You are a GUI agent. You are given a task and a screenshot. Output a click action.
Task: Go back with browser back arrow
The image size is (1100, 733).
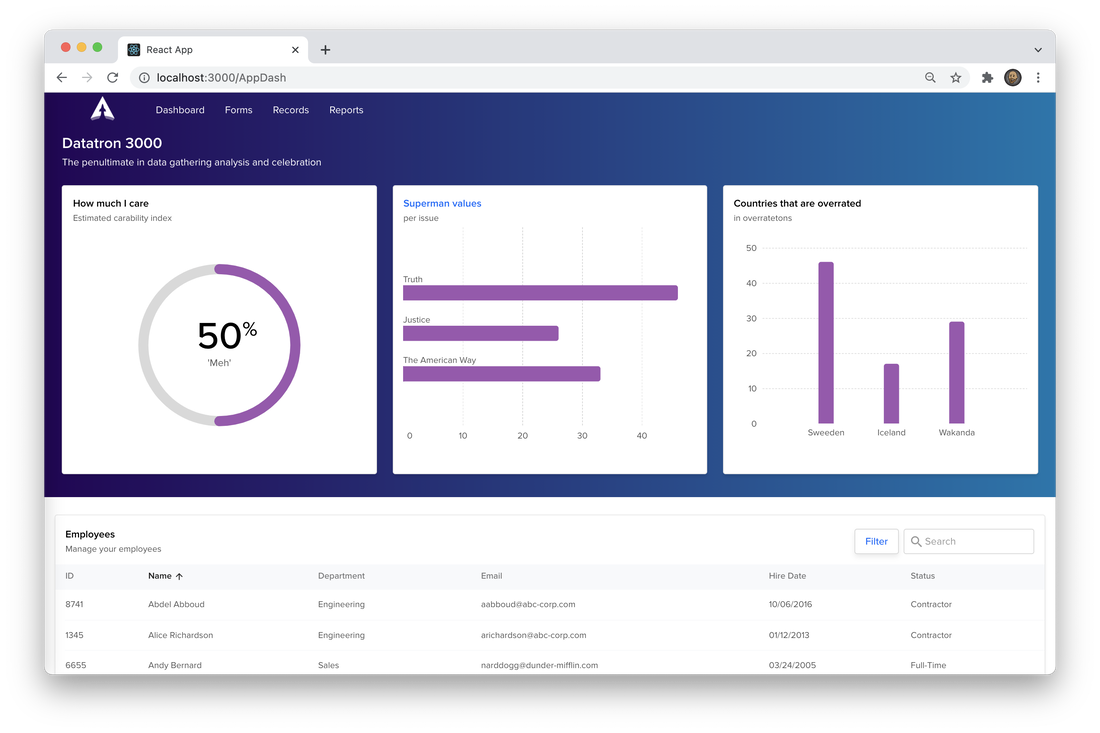coord(62,78)
